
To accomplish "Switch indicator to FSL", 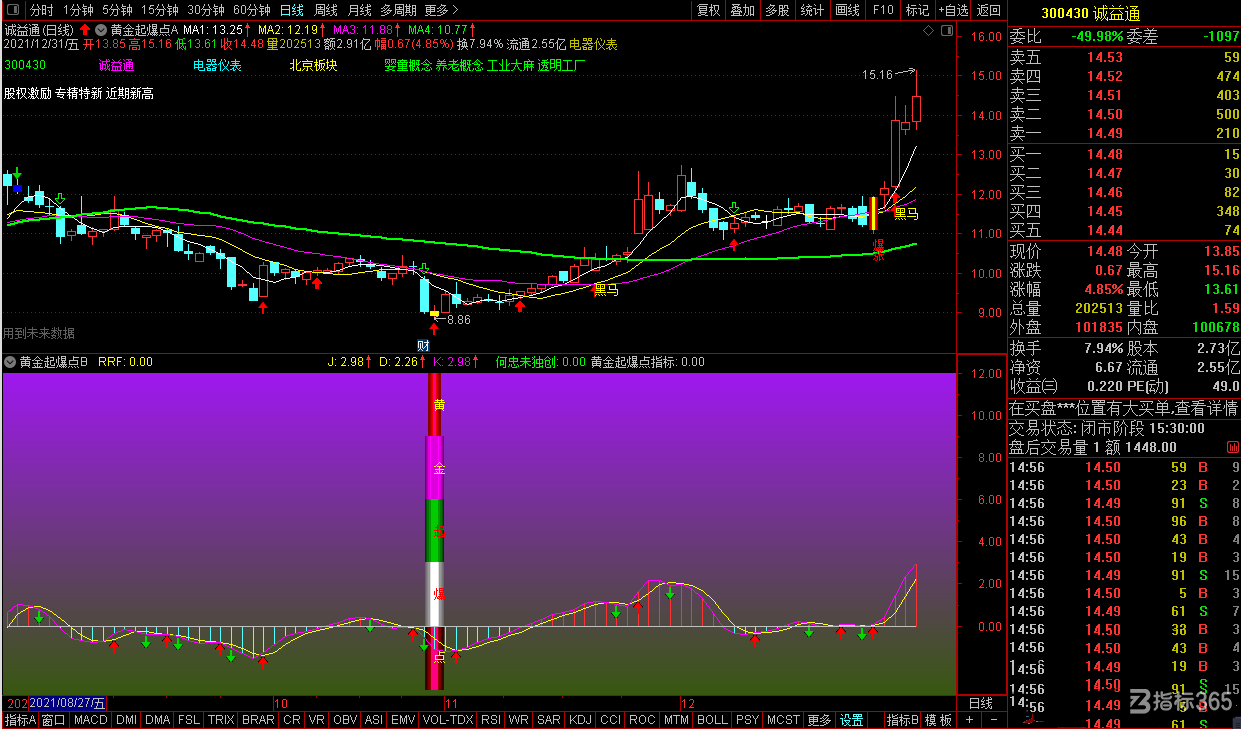I will [189, 720].
